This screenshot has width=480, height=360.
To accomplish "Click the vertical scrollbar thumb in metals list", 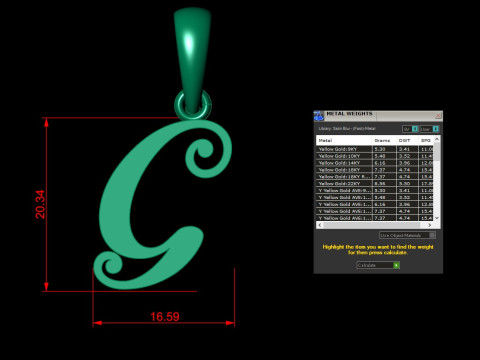I will click(437, 152).
